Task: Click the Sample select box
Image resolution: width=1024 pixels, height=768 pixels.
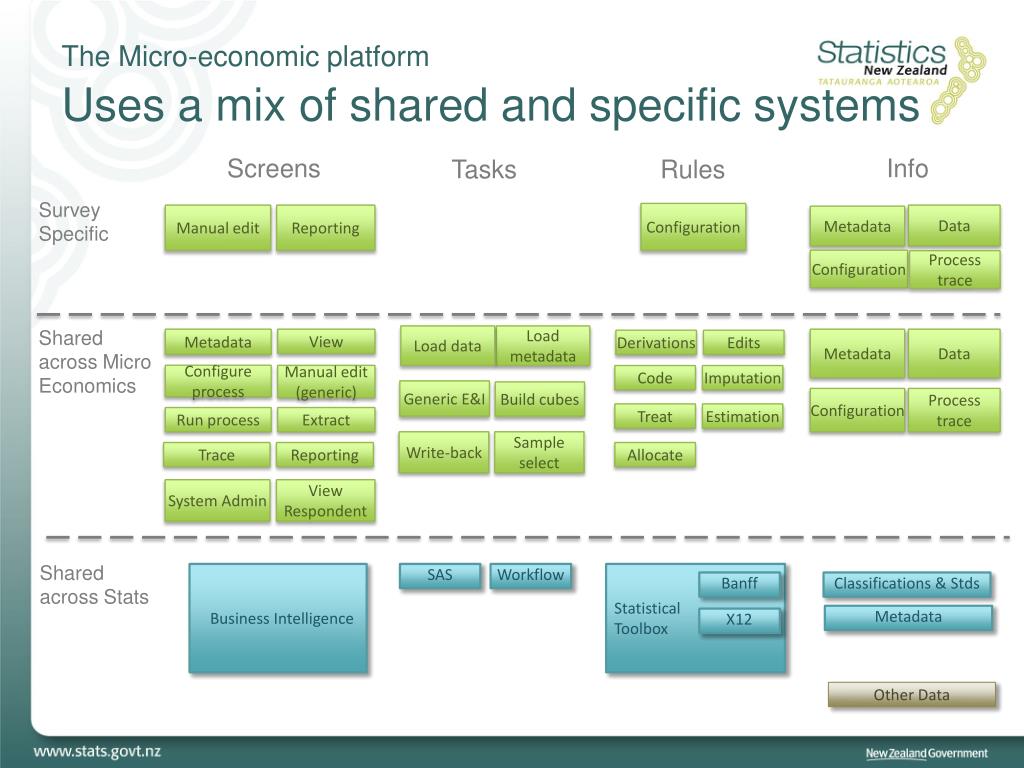Action: click(539, 453)
